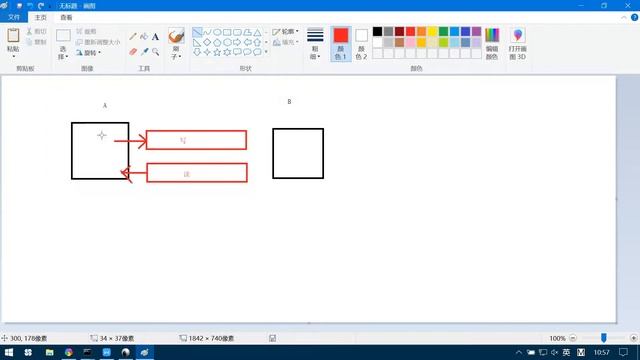Pick the purple color swatch
This screenshot has height=360, width=640.
click(476, 31)
